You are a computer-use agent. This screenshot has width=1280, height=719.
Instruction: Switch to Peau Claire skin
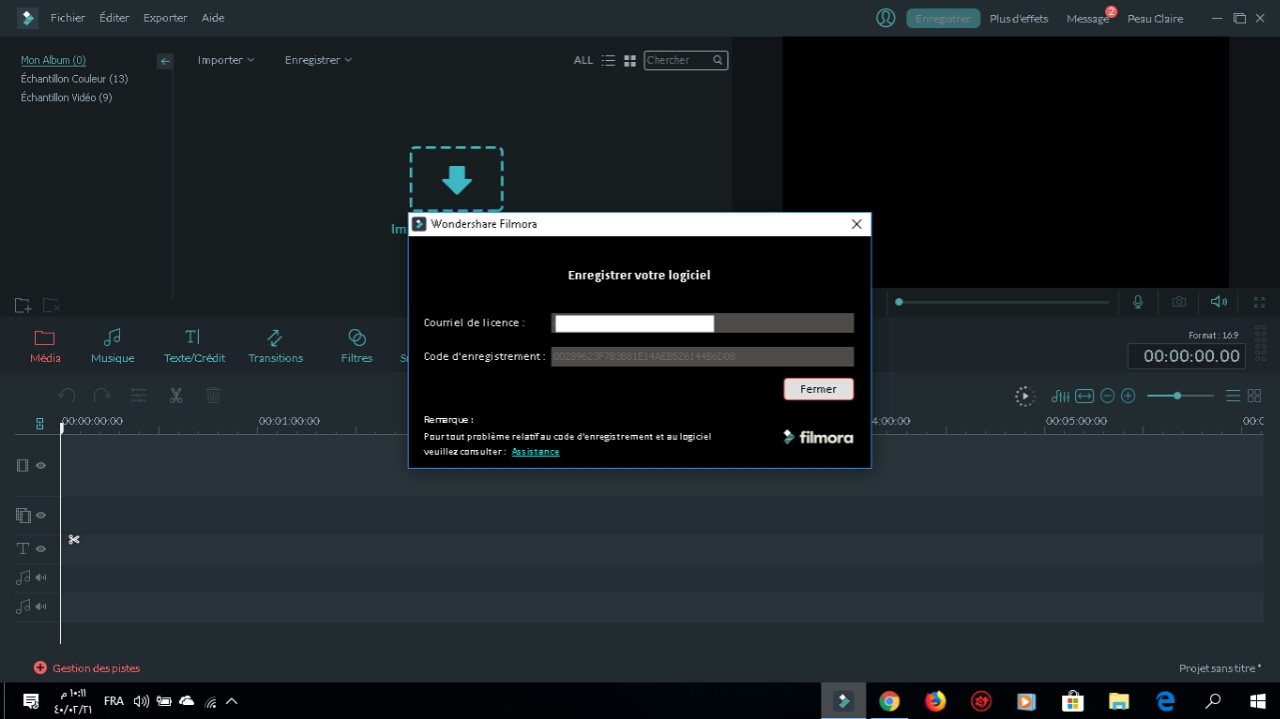coord(1155,18)
